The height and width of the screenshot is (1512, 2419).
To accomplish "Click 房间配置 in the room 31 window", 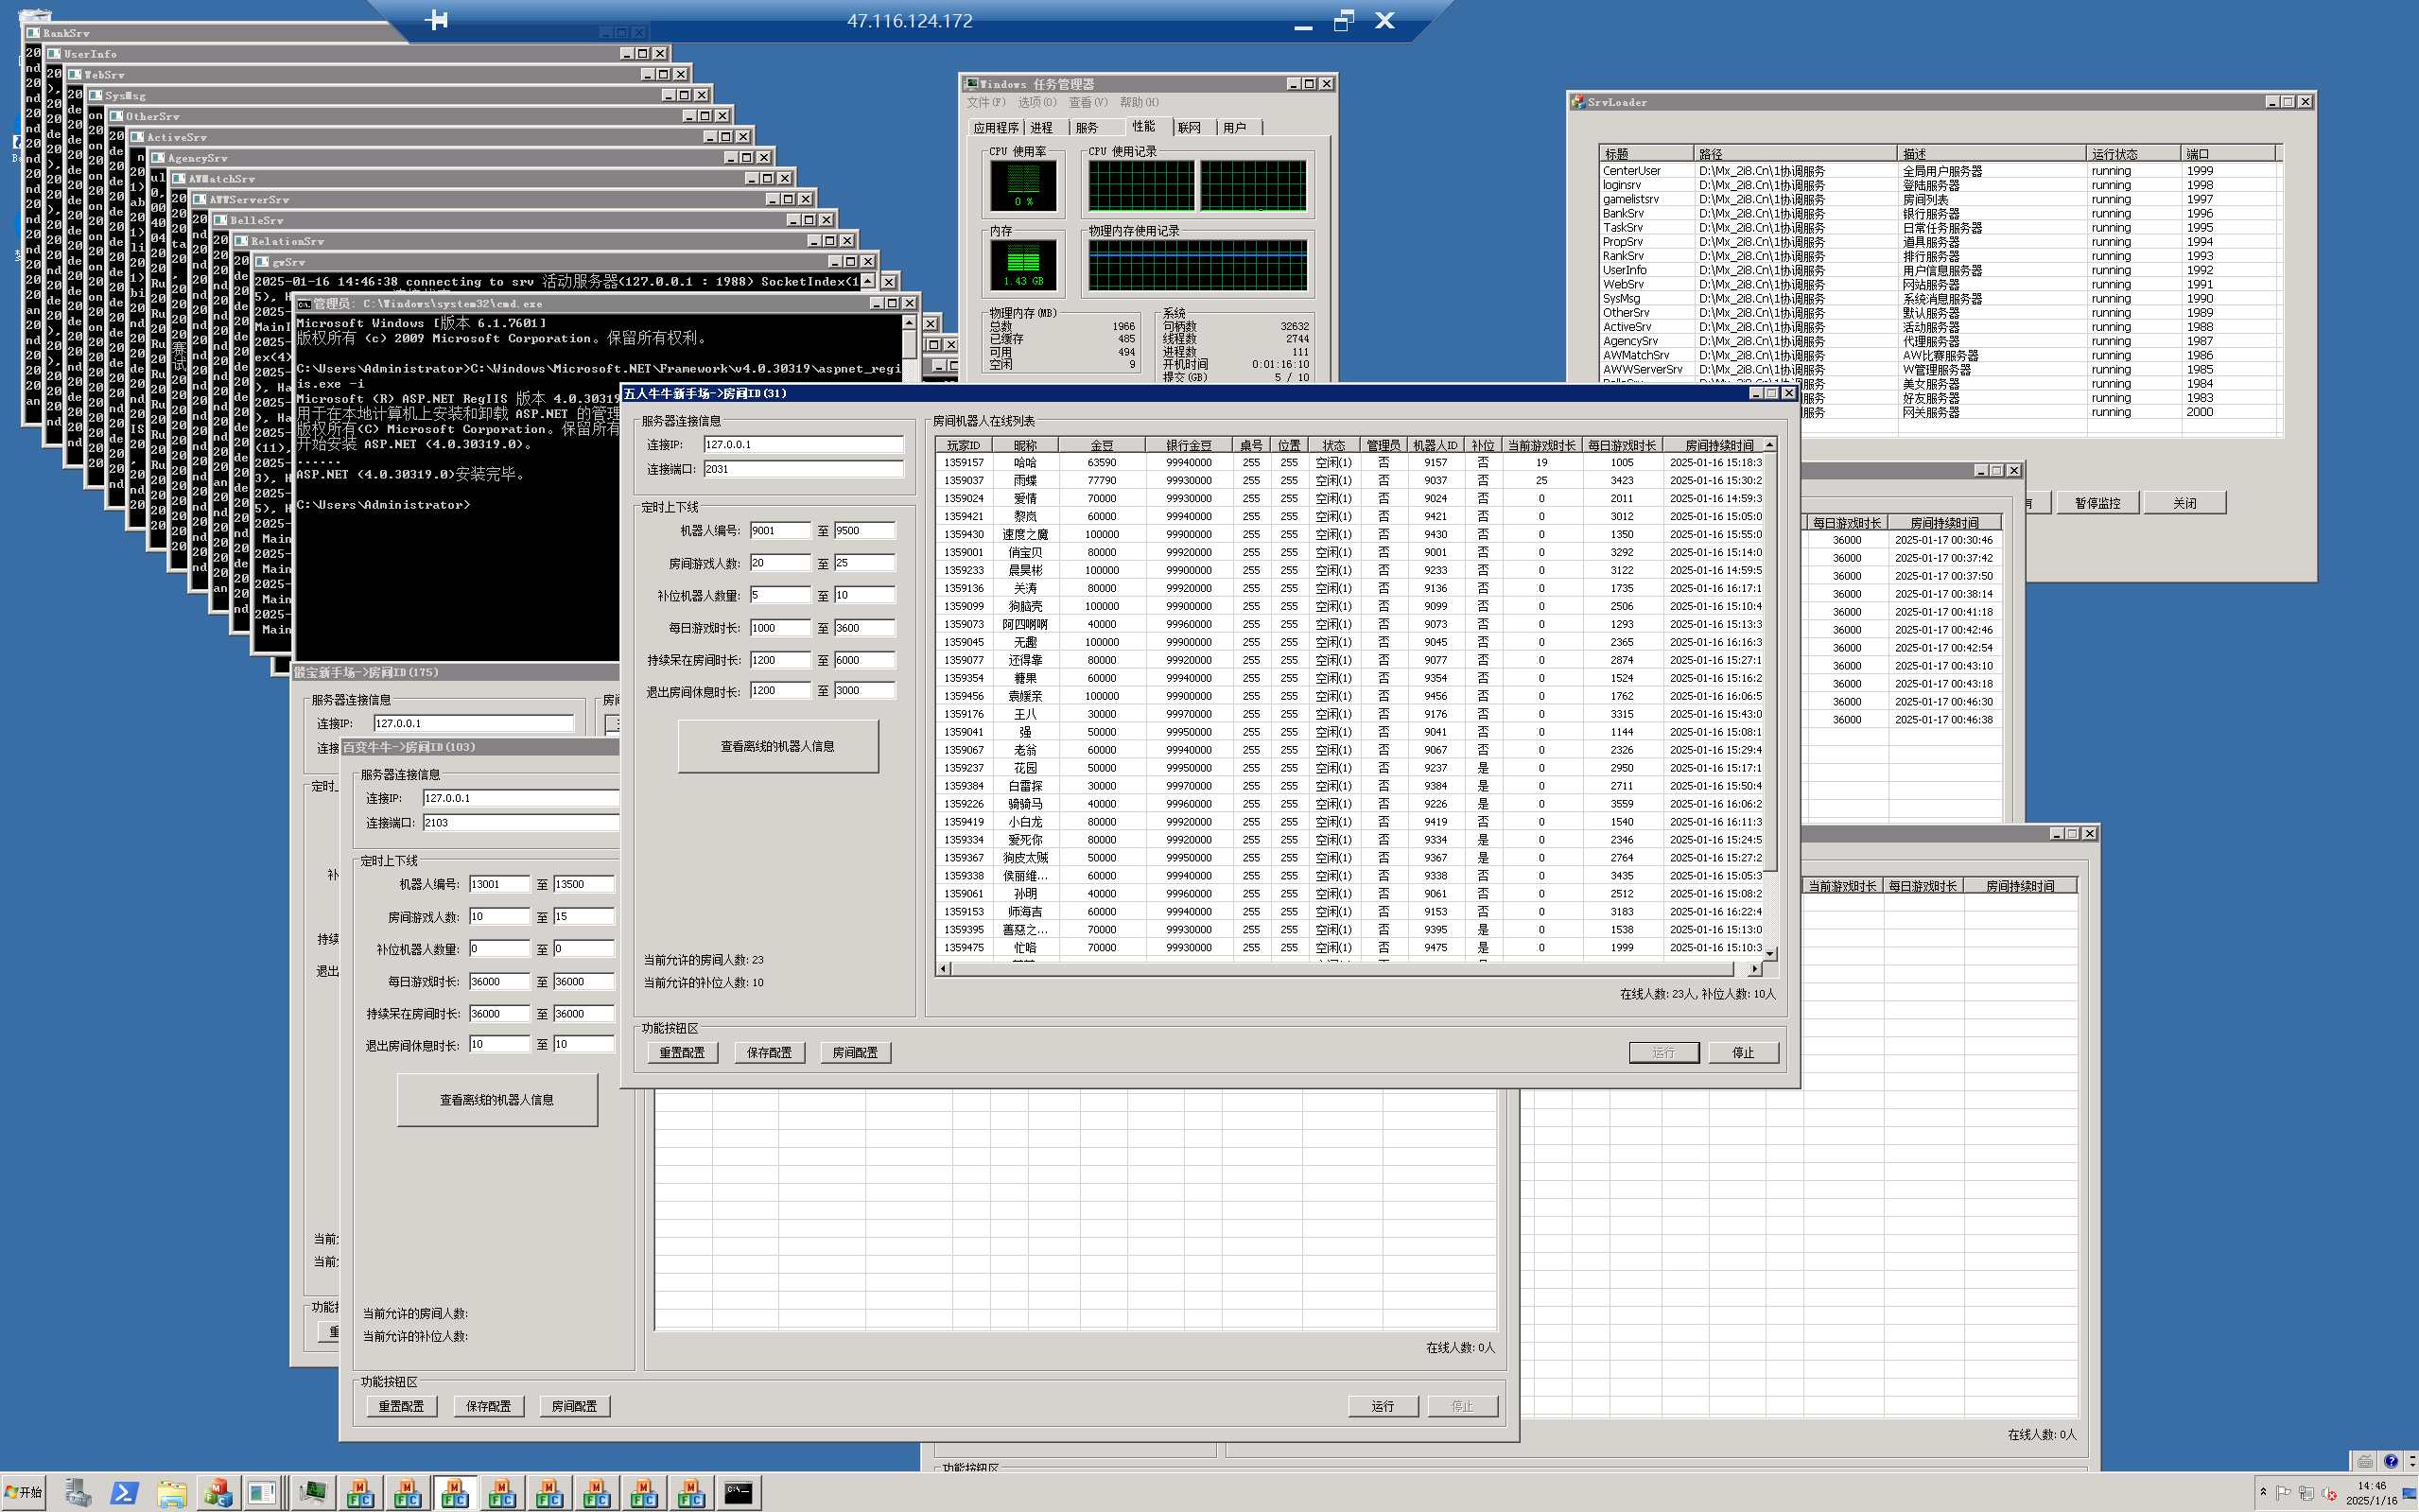I will pos(855,1052).
